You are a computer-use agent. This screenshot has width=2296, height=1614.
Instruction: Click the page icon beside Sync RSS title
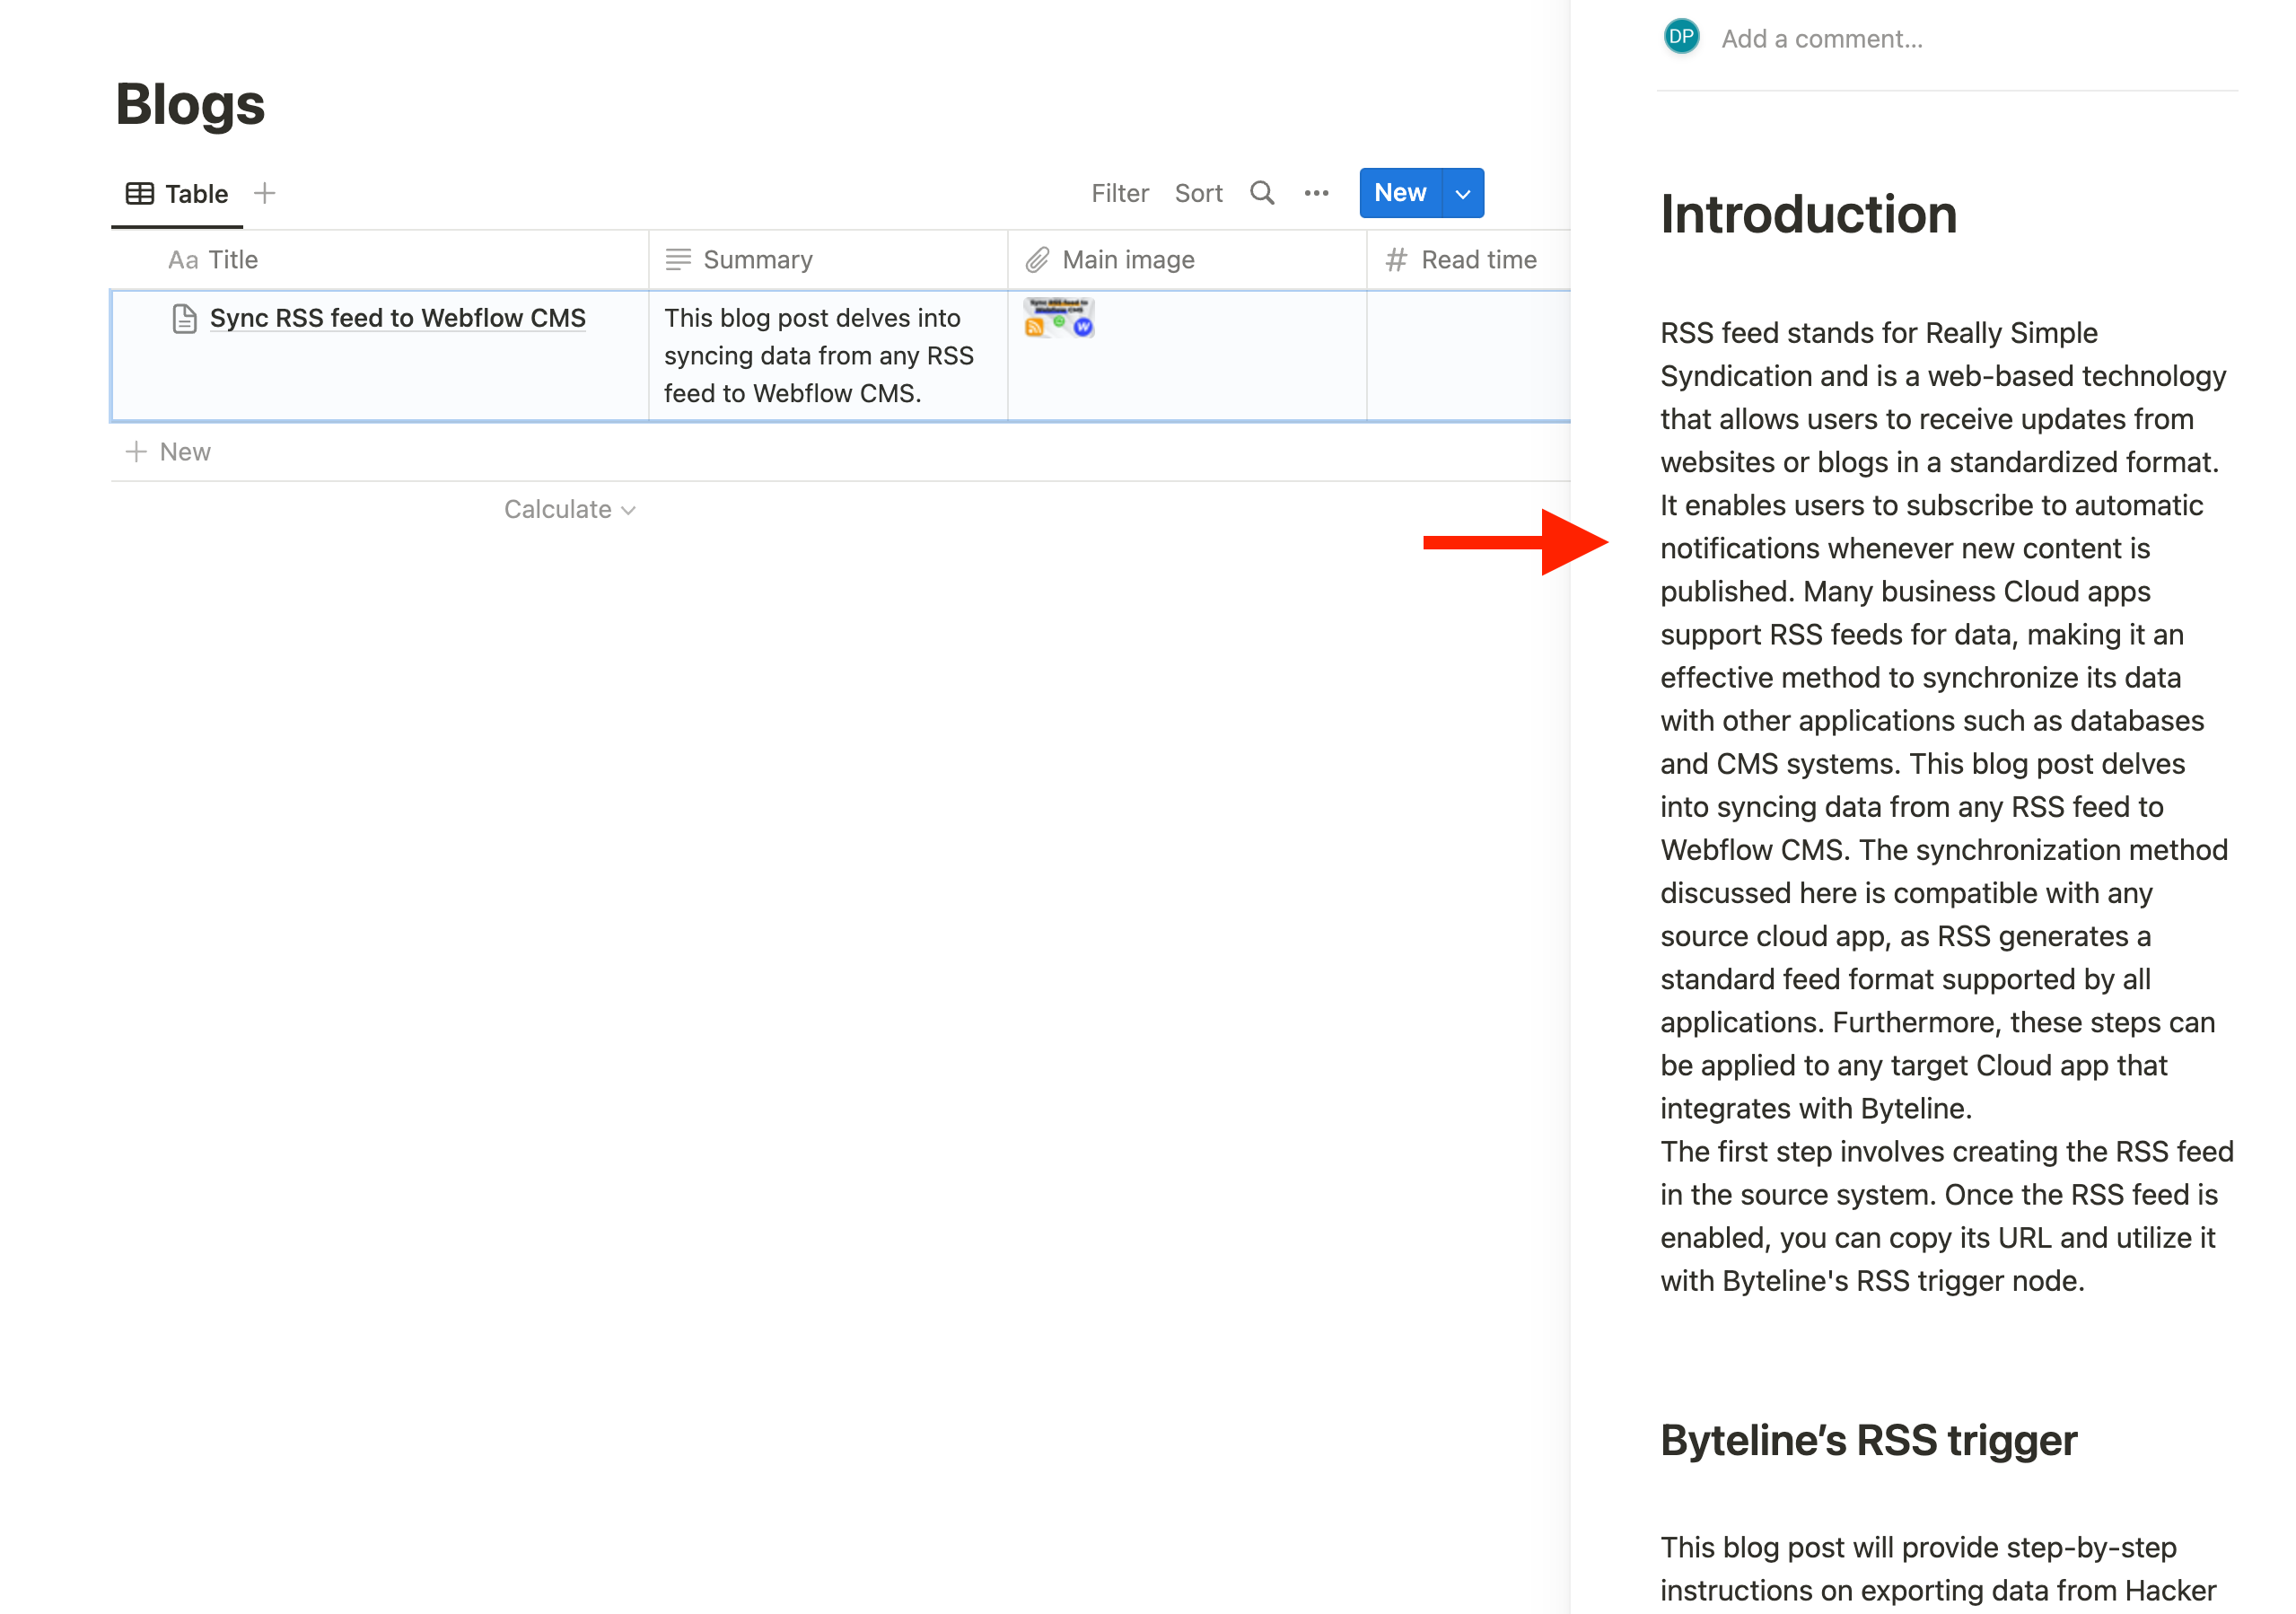(x=184, y=318)
